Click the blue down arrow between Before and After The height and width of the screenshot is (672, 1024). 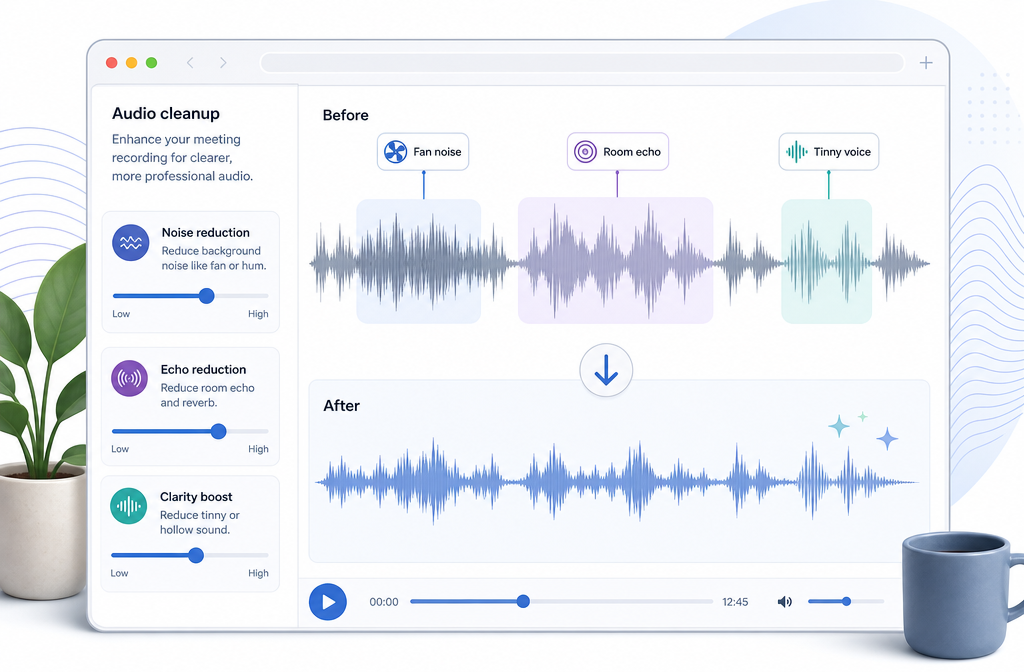tap(606, 370)
